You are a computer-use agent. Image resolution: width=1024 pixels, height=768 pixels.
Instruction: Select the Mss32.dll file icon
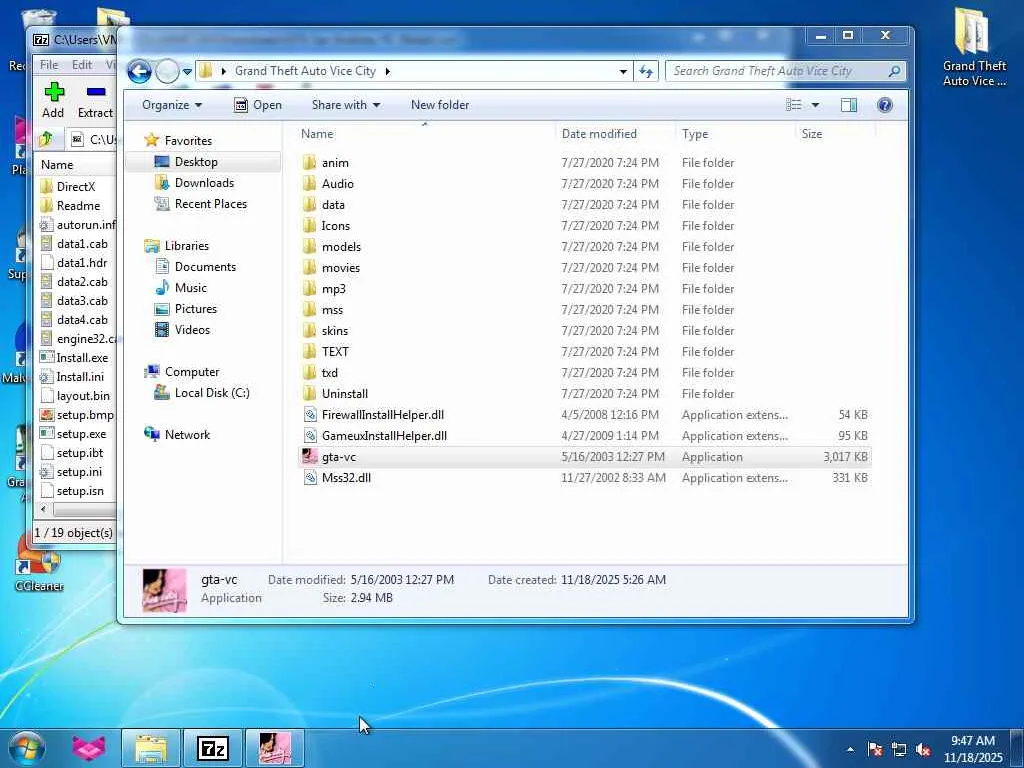click(310, 478)
